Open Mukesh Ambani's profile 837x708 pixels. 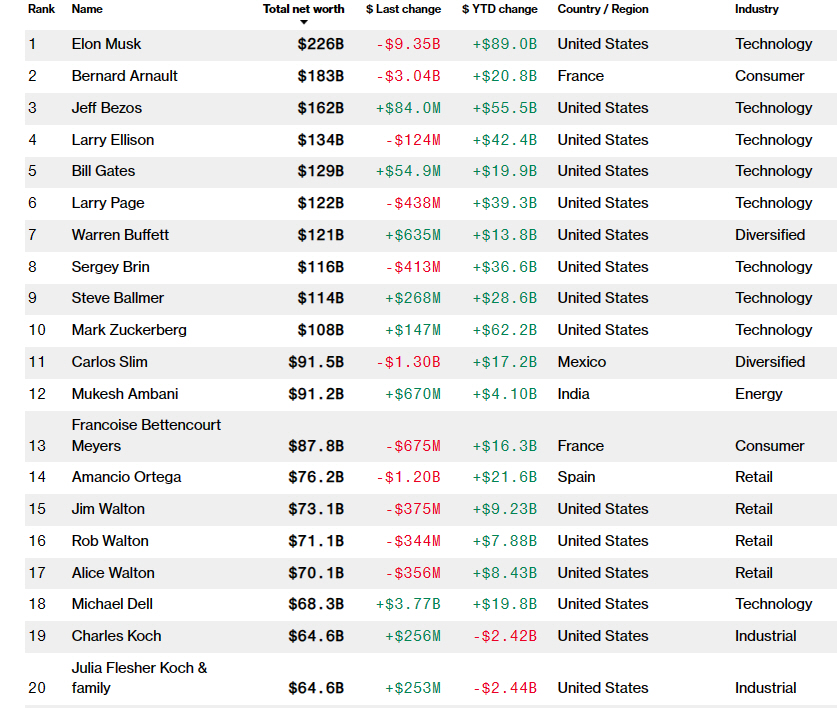point(125,394)
